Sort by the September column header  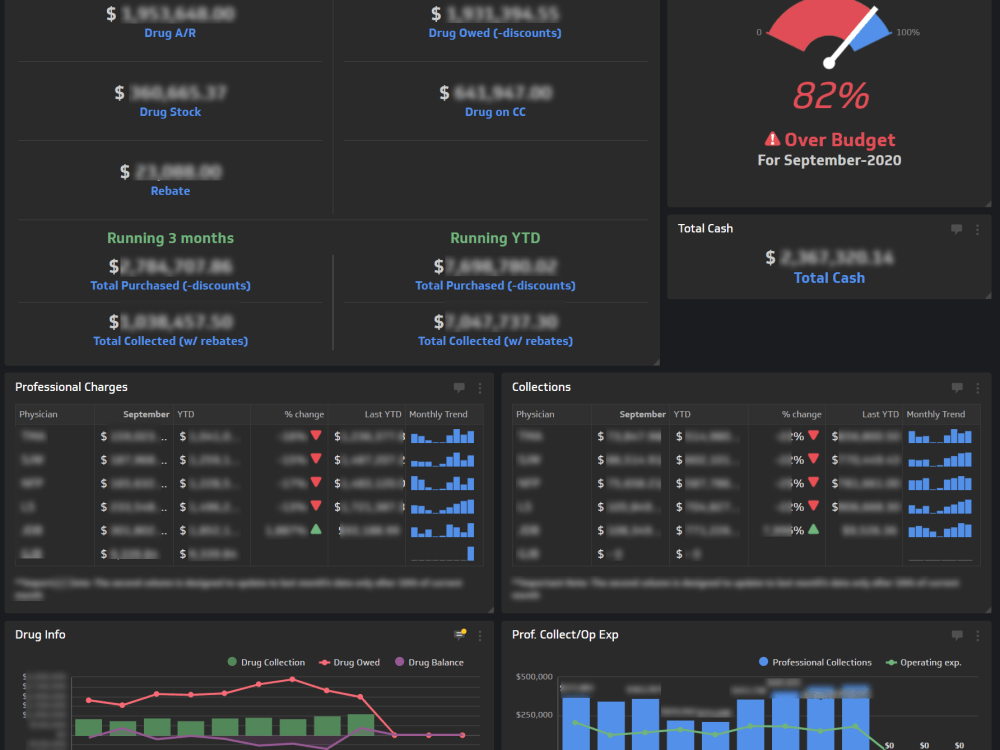146,413
